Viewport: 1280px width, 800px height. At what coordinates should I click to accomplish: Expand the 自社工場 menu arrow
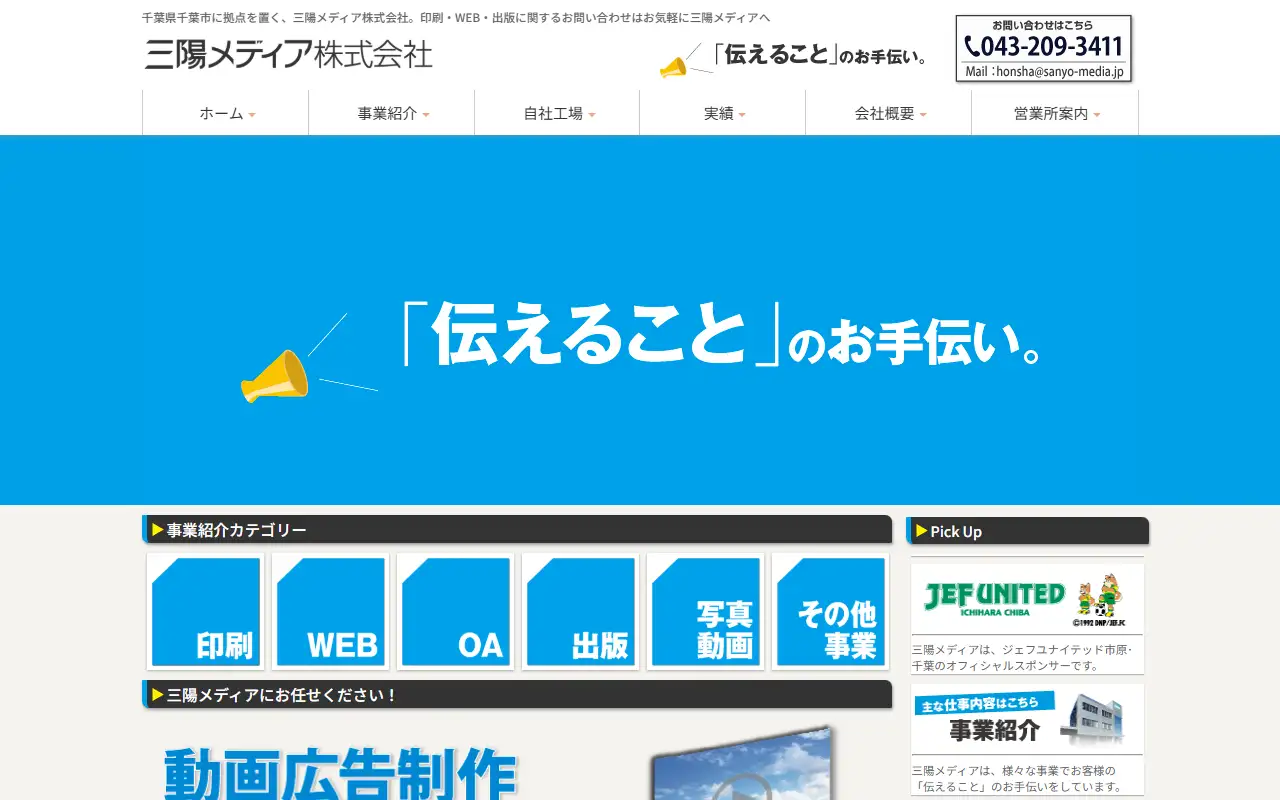tap(592, 115)
